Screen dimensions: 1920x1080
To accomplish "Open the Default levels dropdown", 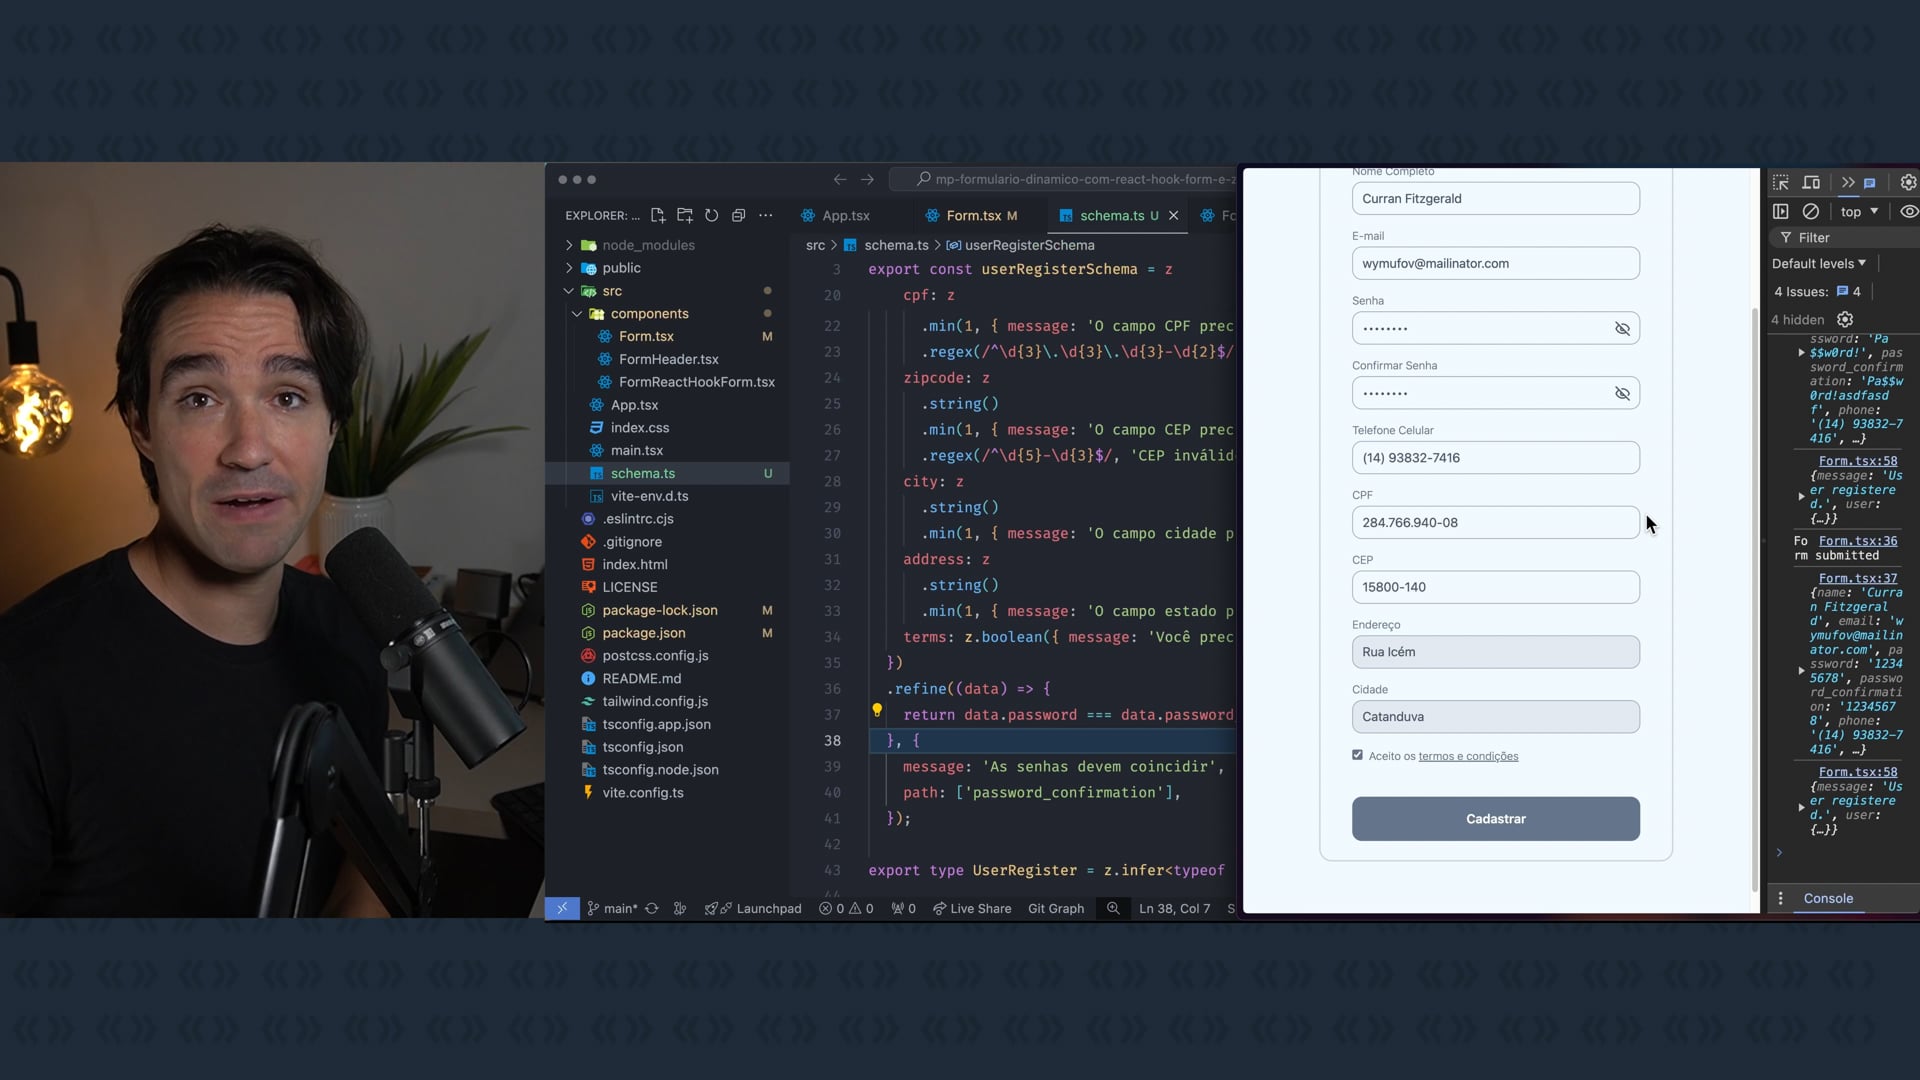I will 1818,263.
